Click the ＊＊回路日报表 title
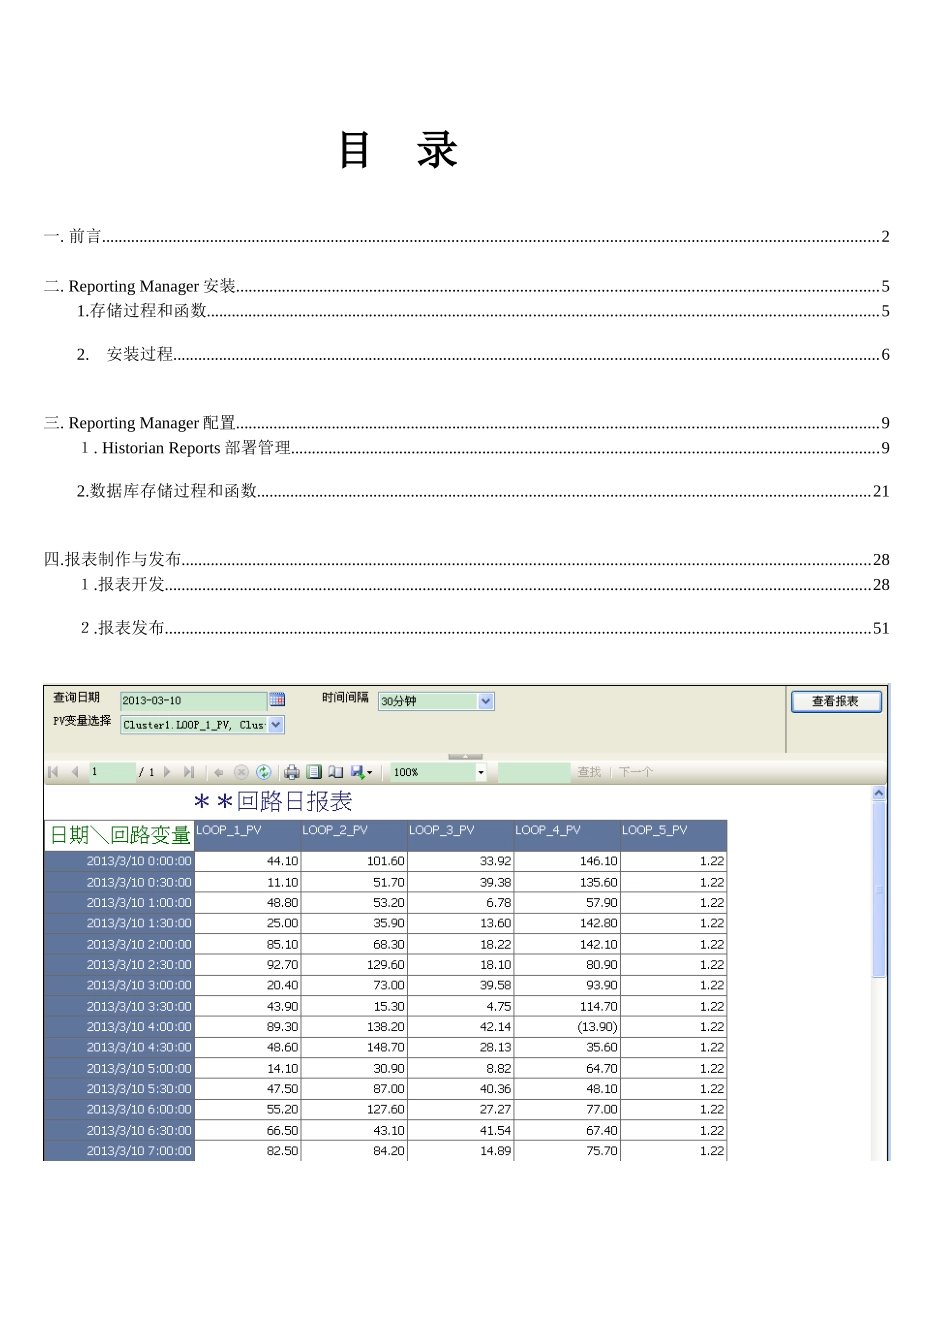The height and width of the screenshot is (1344, 950). tap(273, 801)
